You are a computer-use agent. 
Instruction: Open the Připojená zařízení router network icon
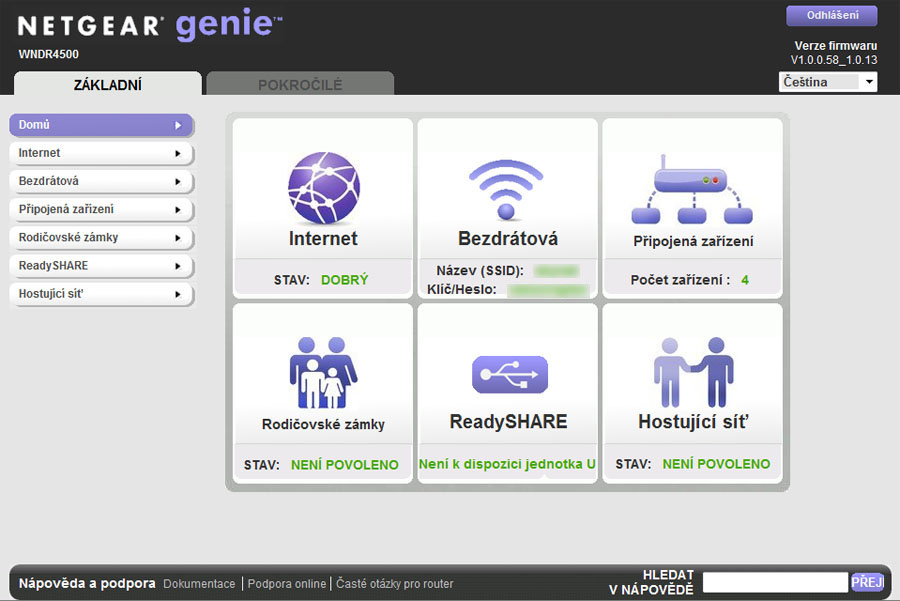click(x=692, y=189)
